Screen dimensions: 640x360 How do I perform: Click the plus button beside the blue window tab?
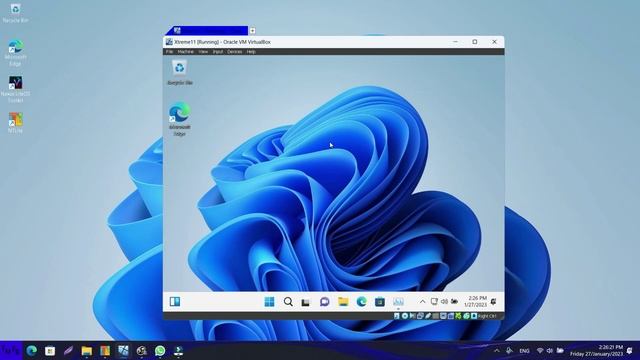252,31
